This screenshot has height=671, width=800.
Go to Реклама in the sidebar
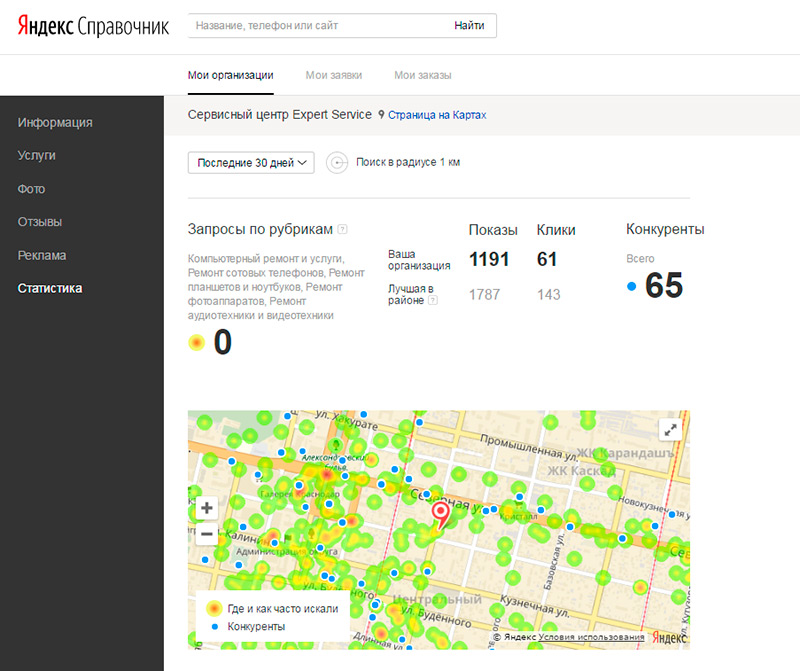tap(42, 255)
